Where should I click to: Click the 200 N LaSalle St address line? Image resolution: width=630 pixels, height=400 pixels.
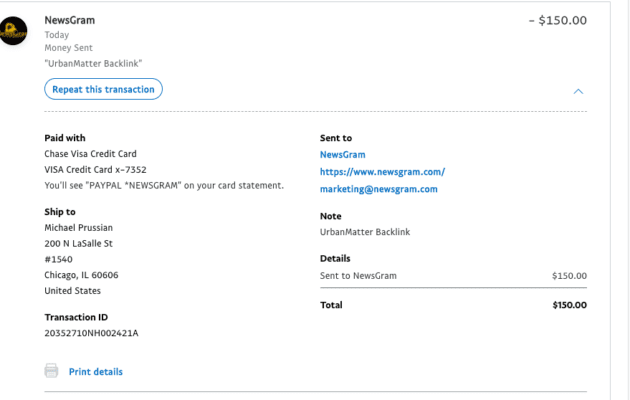click(78, 243)
